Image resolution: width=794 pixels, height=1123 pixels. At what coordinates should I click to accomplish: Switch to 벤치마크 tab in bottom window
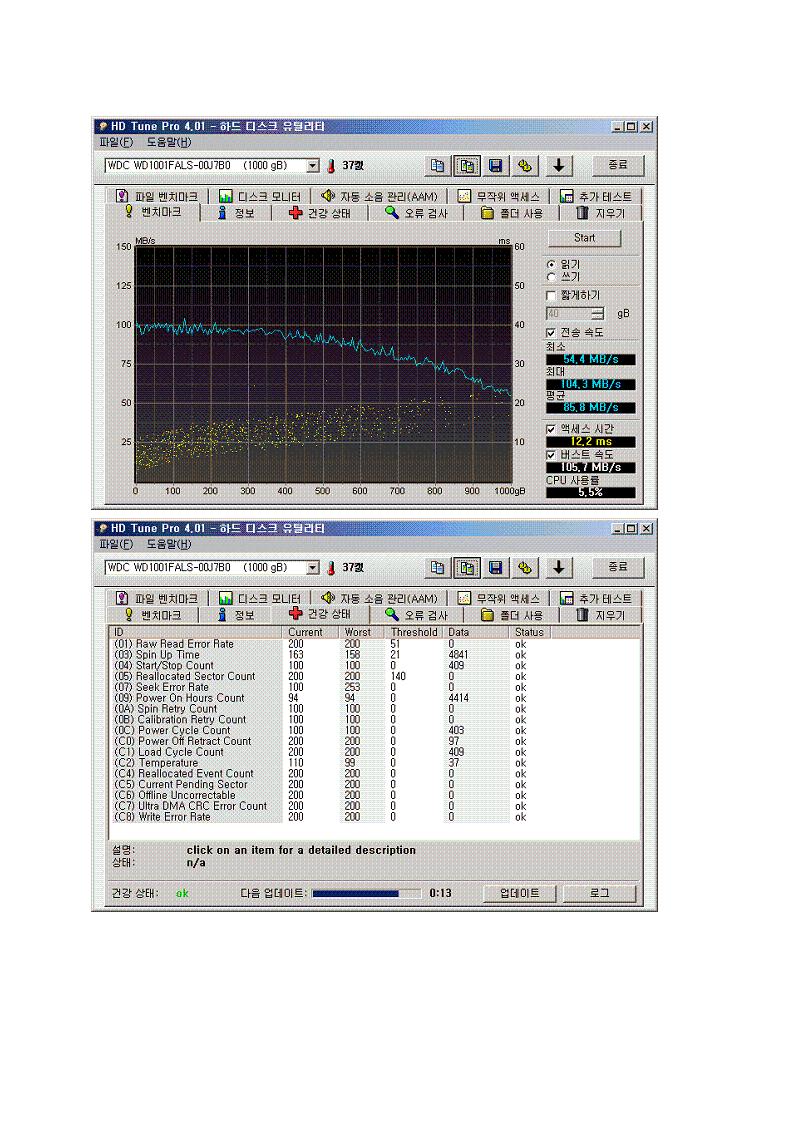click(x=153, y=615)
